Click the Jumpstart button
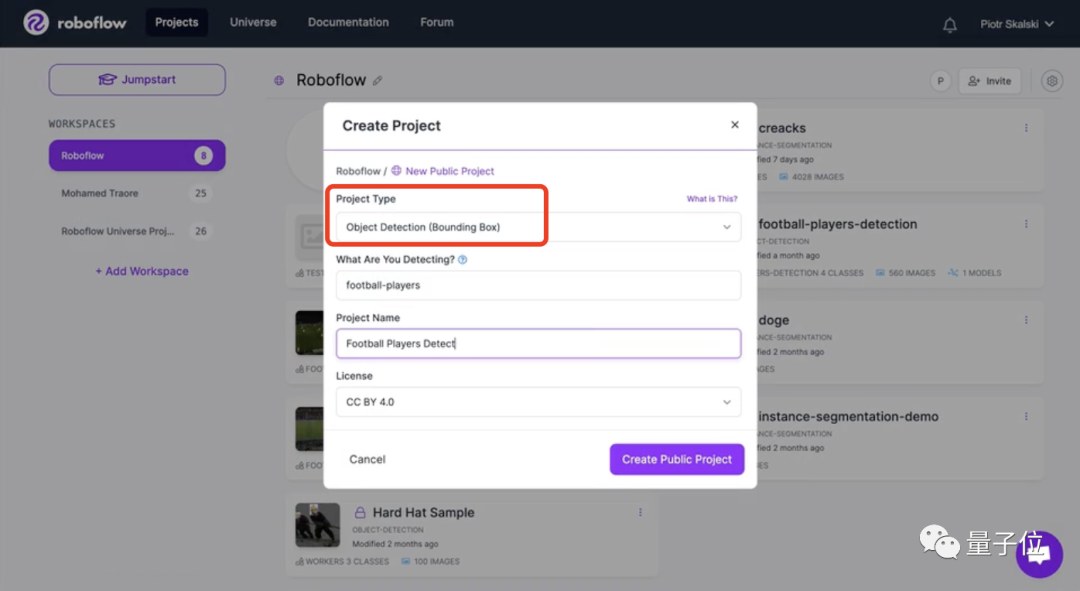 coord(137,80)
